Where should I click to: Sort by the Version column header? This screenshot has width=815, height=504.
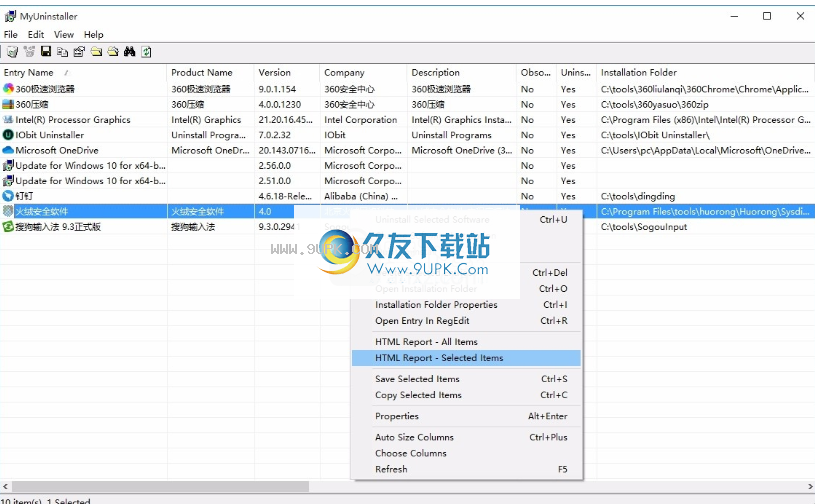(287, 73)
